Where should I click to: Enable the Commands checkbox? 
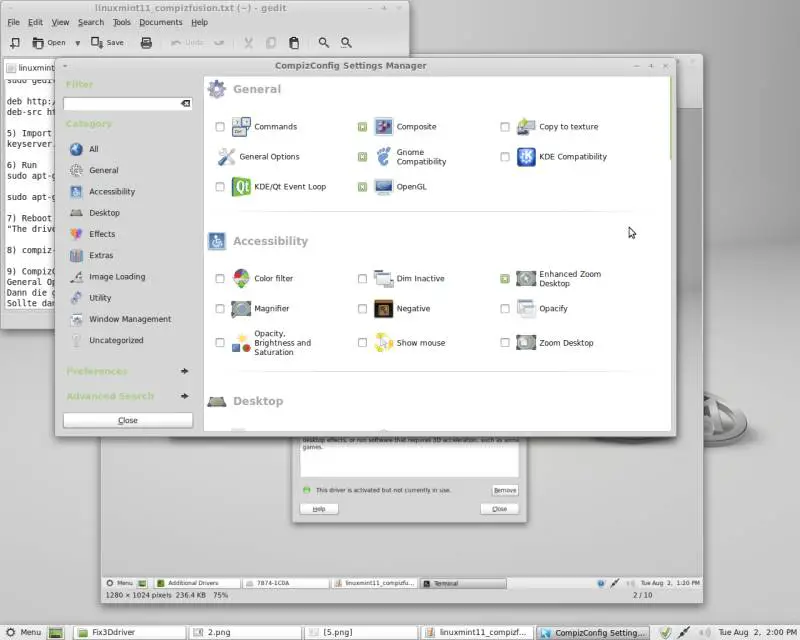pos(220,127)
